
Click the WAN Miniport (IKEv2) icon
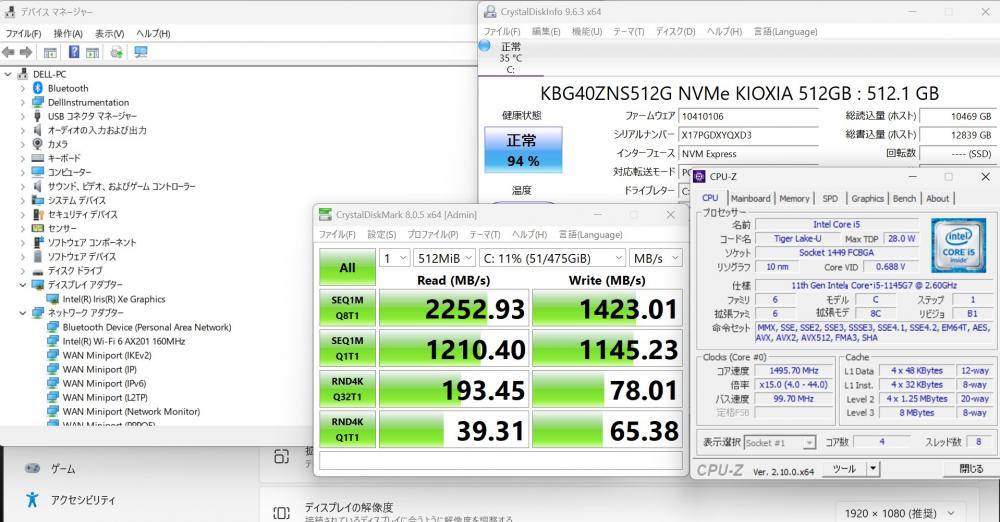click(52, 355)
